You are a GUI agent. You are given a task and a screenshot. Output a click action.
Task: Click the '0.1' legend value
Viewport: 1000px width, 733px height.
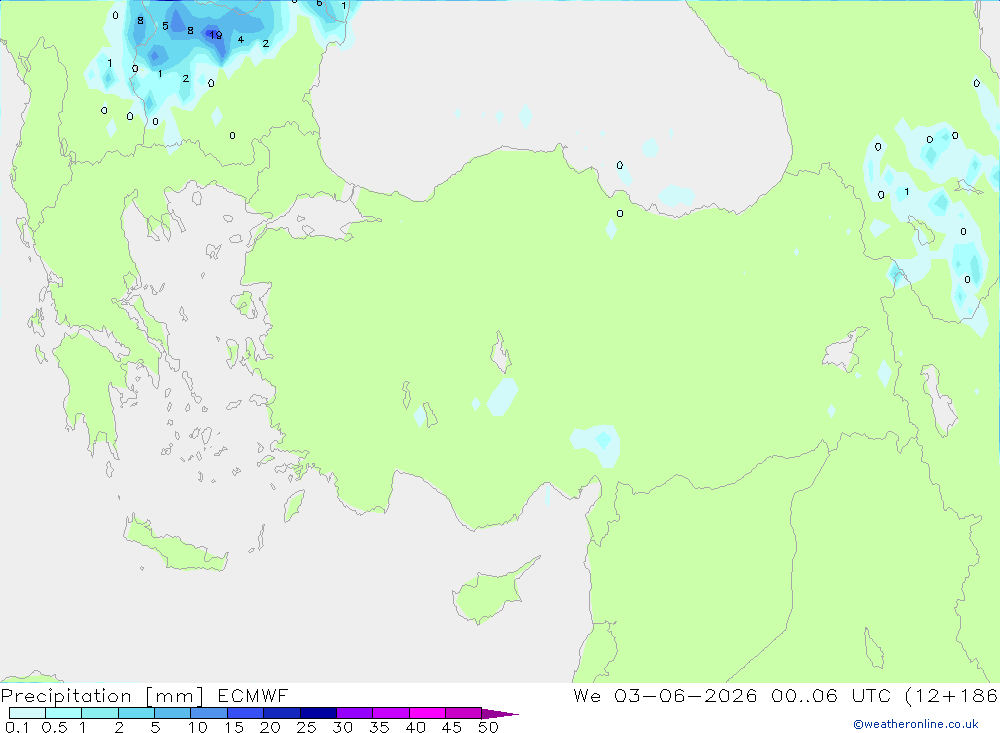click(17, 727)
